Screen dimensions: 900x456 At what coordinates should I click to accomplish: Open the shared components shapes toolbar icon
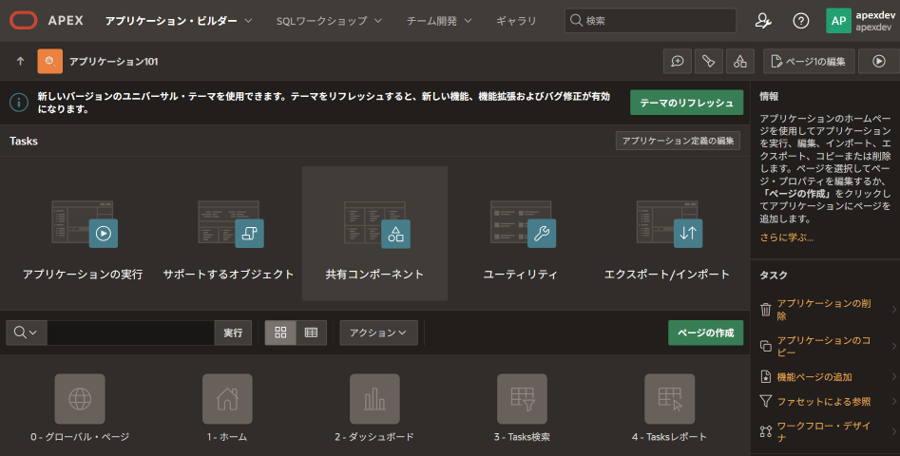(x=740, y=61)
